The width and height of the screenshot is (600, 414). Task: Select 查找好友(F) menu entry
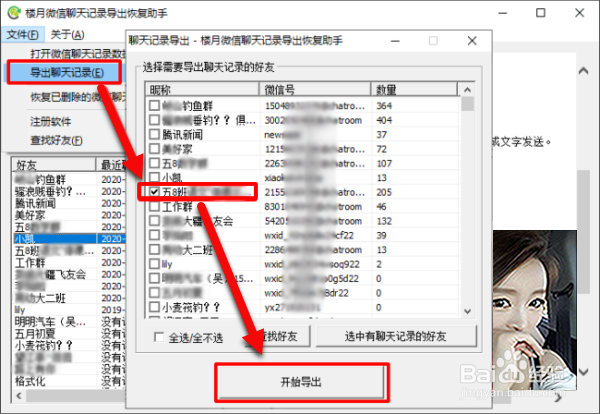click(x=56, y=140)
